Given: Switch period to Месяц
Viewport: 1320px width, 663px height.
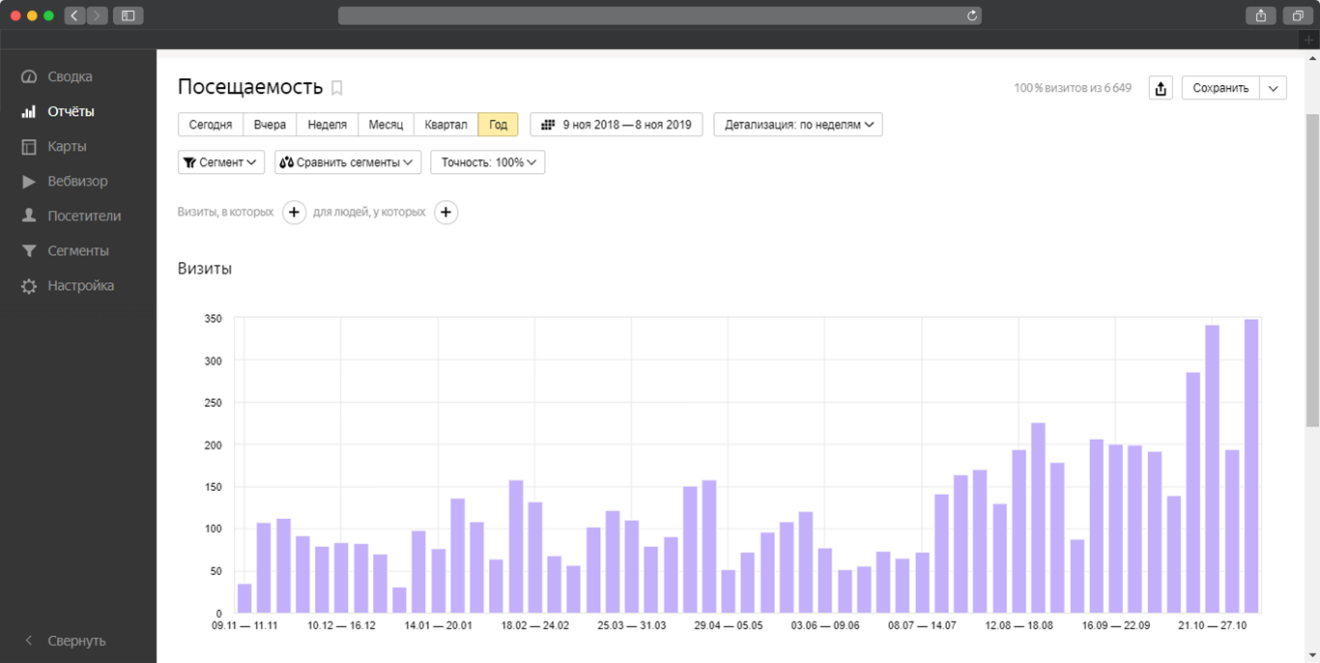Looking at the screenshot, I should coord(385,125).
